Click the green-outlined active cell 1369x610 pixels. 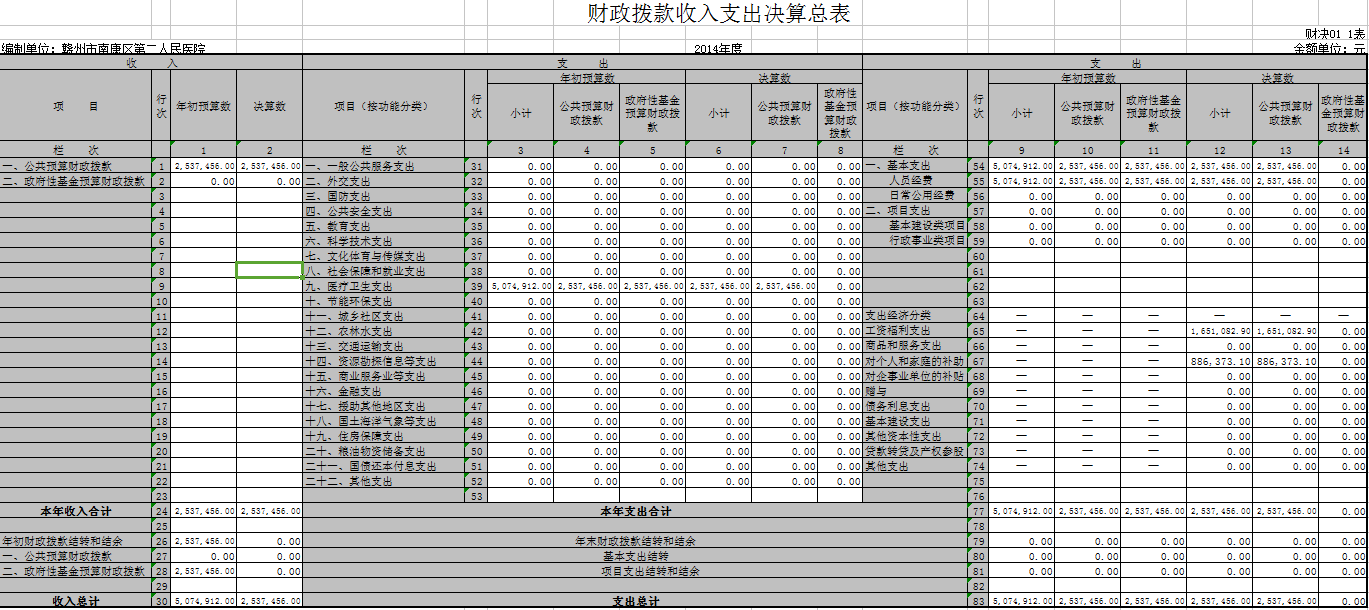point(269,271)
